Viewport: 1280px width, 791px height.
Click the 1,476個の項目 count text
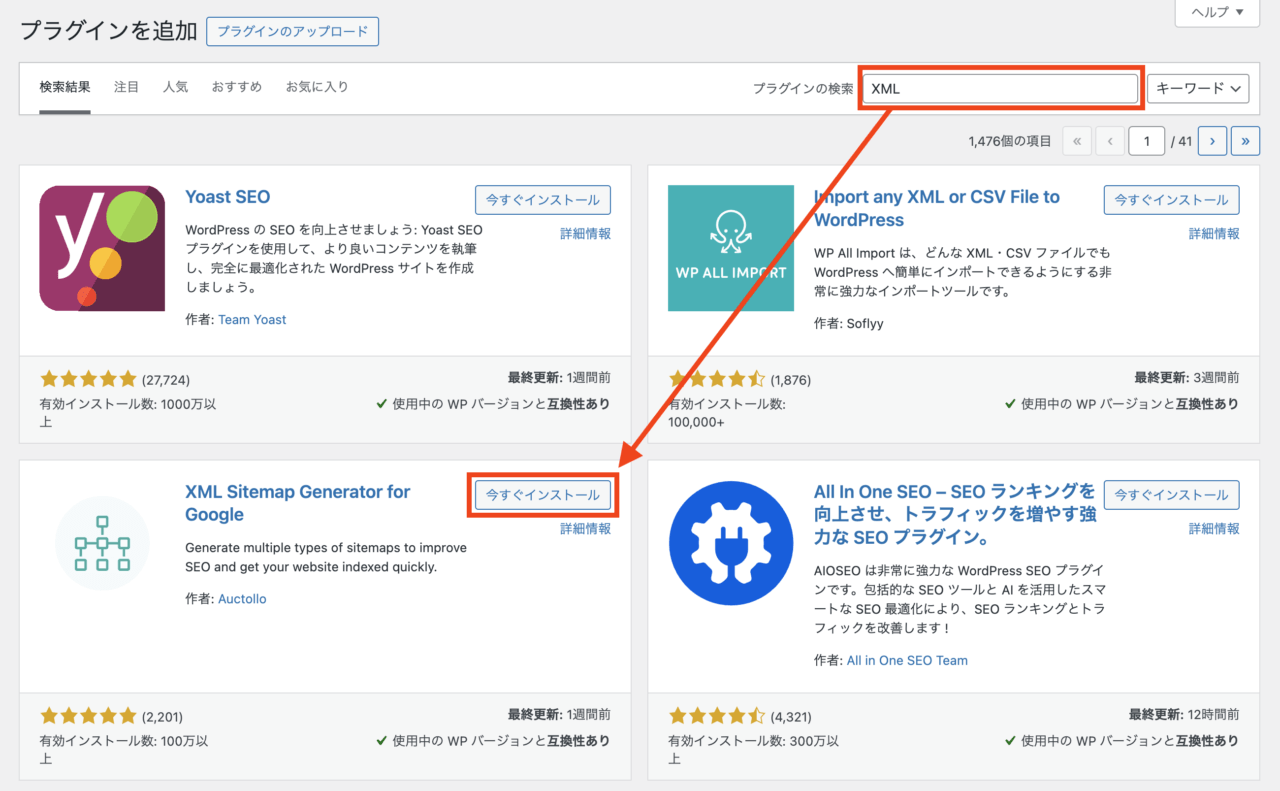pyautogui.click(x=1010, y=142)
